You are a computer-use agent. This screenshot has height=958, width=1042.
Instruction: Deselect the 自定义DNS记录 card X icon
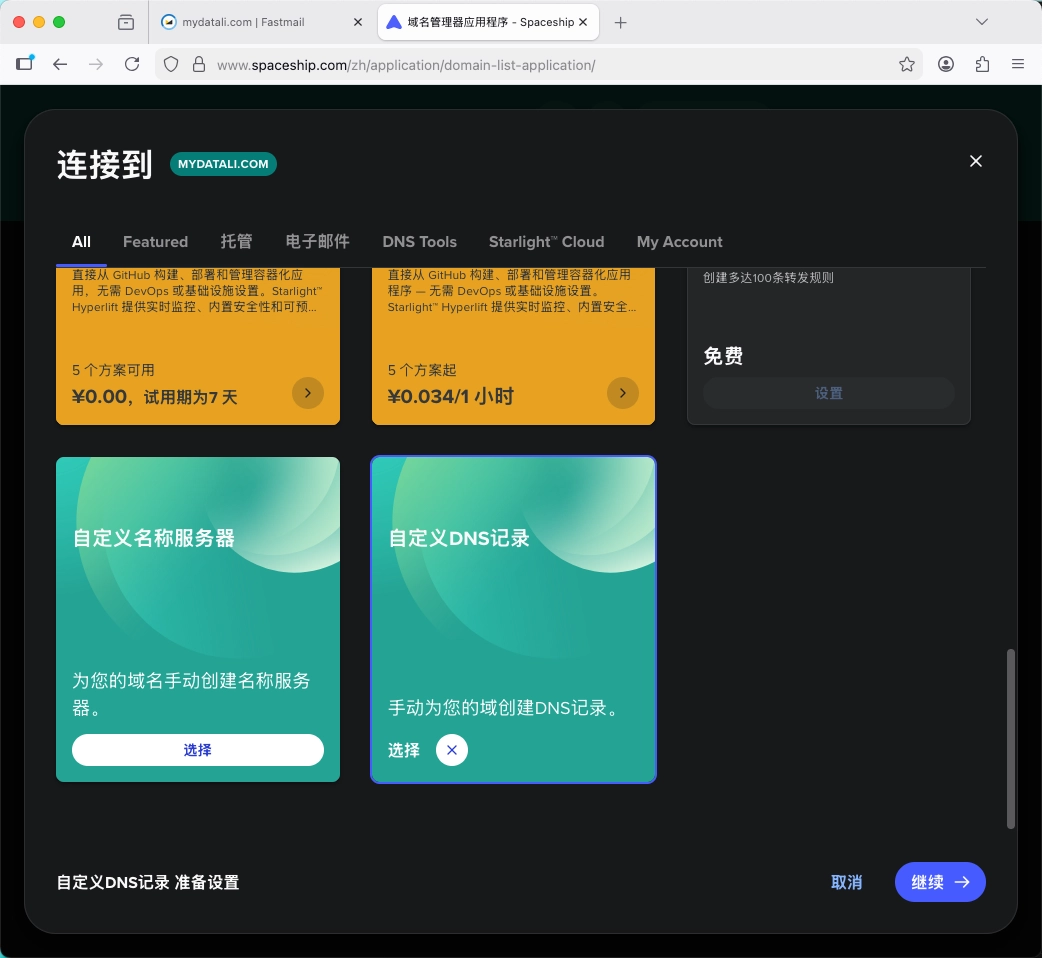[452, 750]
